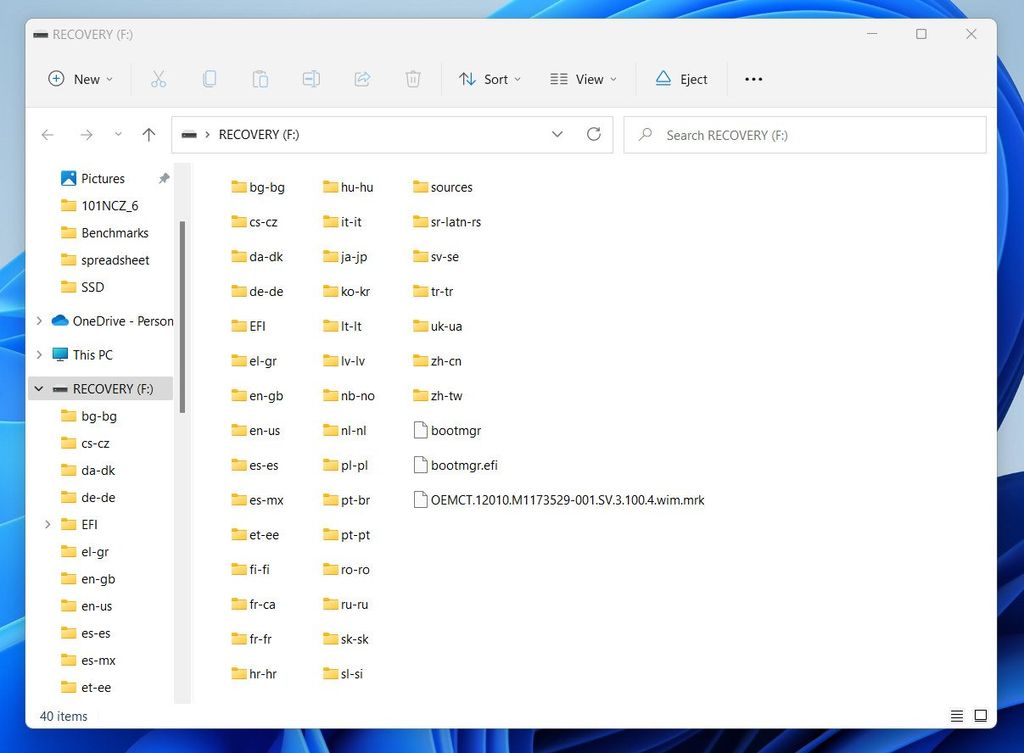Click the Cut scissors icon in toolbar

click(158, 79)
